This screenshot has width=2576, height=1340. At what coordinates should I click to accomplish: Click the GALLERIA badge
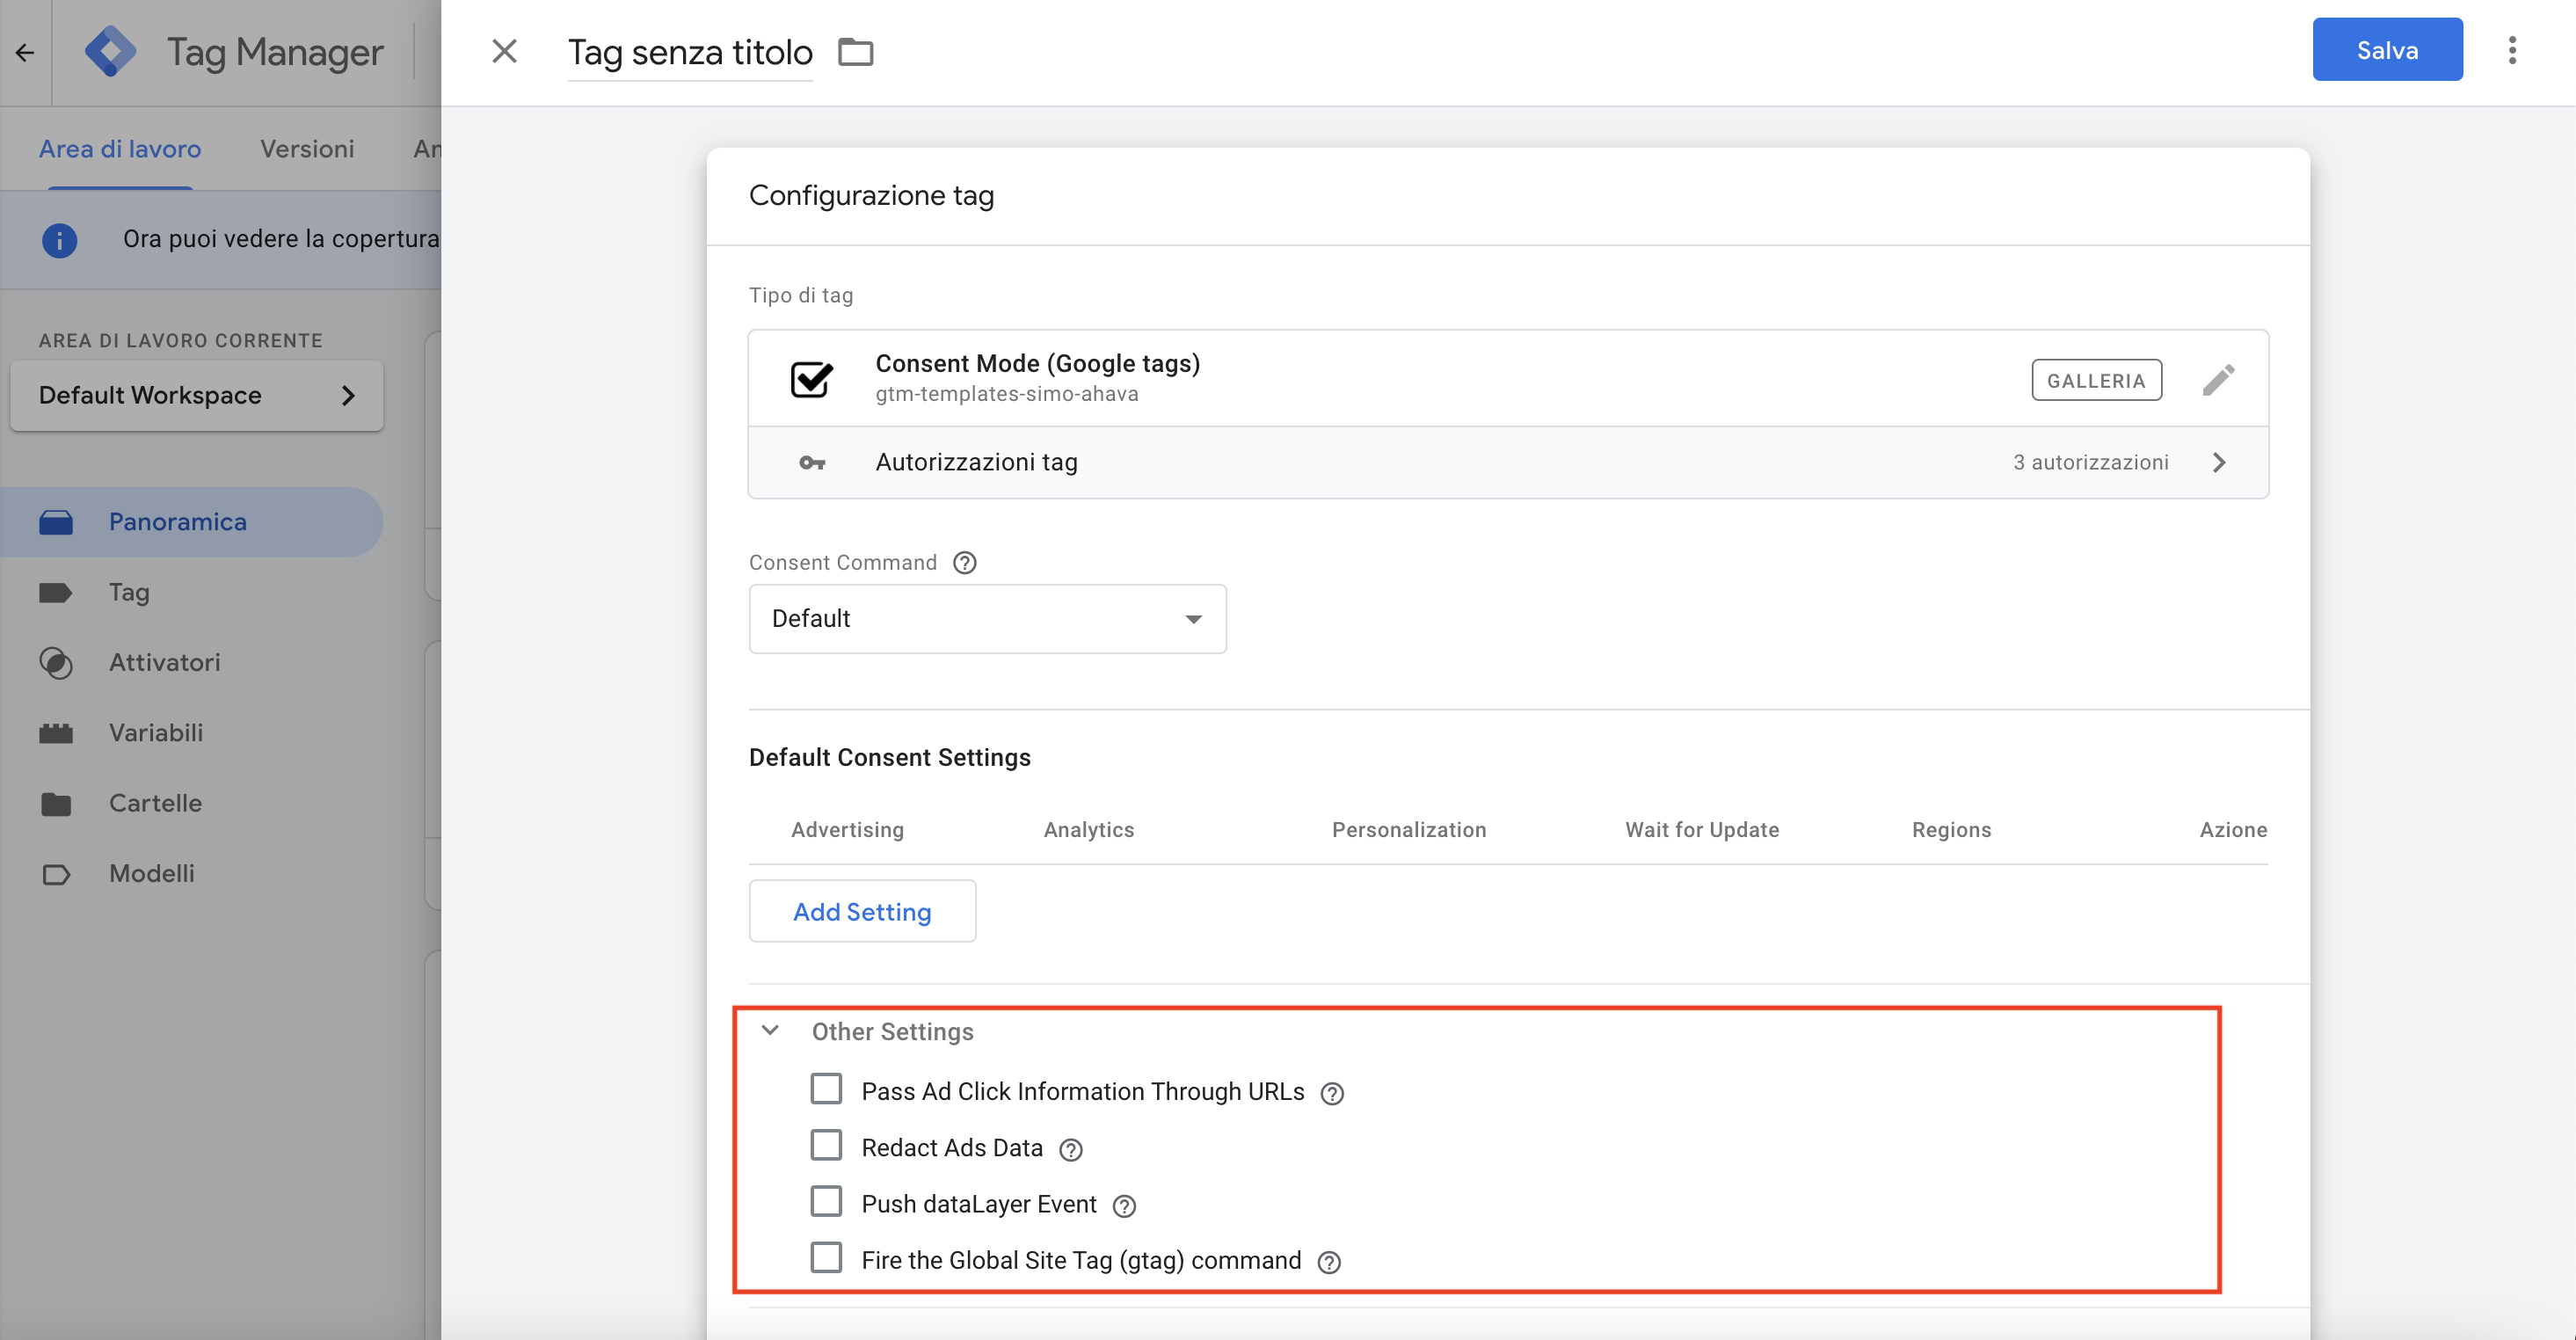2096,380
